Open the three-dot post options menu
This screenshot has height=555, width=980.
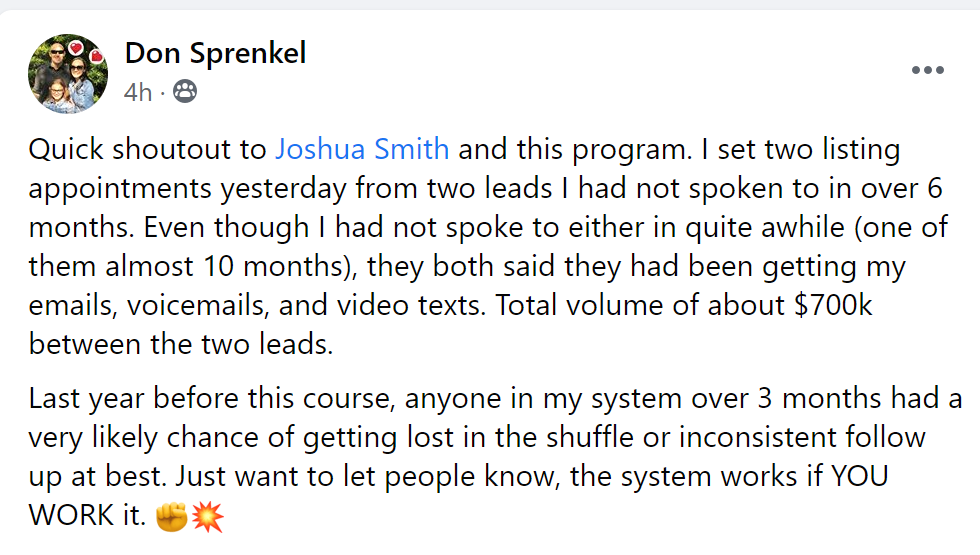click(x=928, y=70)
